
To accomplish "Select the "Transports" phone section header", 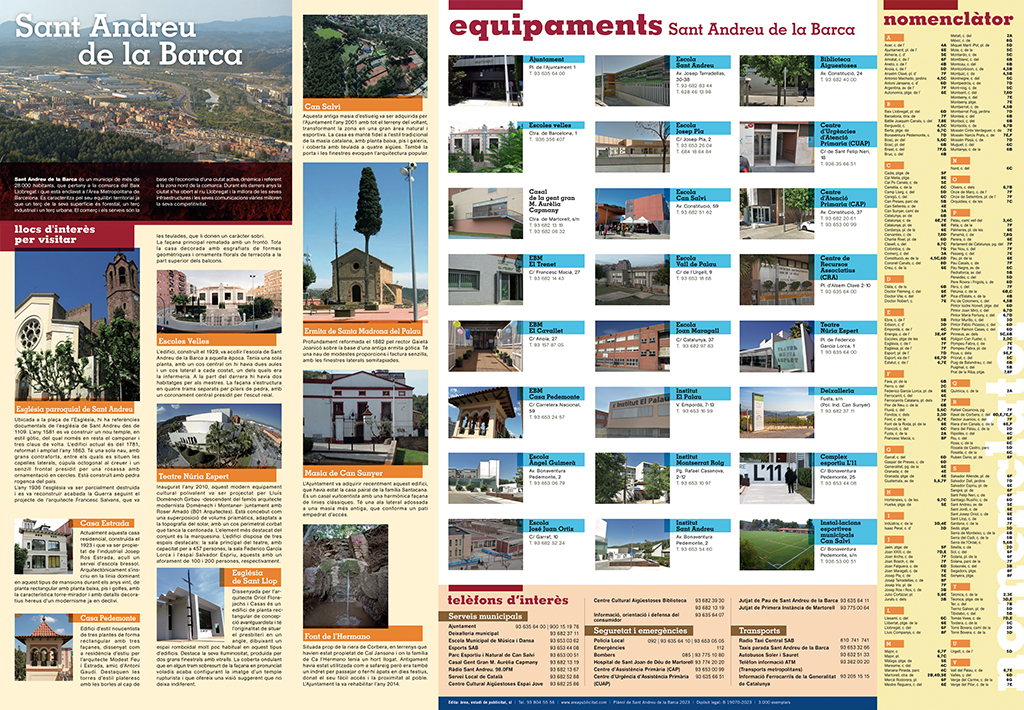I will (x=761, y=631).
